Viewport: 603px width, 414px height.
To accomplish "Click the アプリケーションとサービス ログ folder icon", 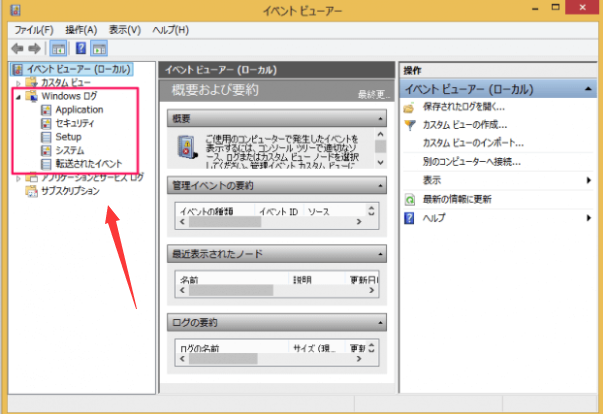I will (32, 178).
